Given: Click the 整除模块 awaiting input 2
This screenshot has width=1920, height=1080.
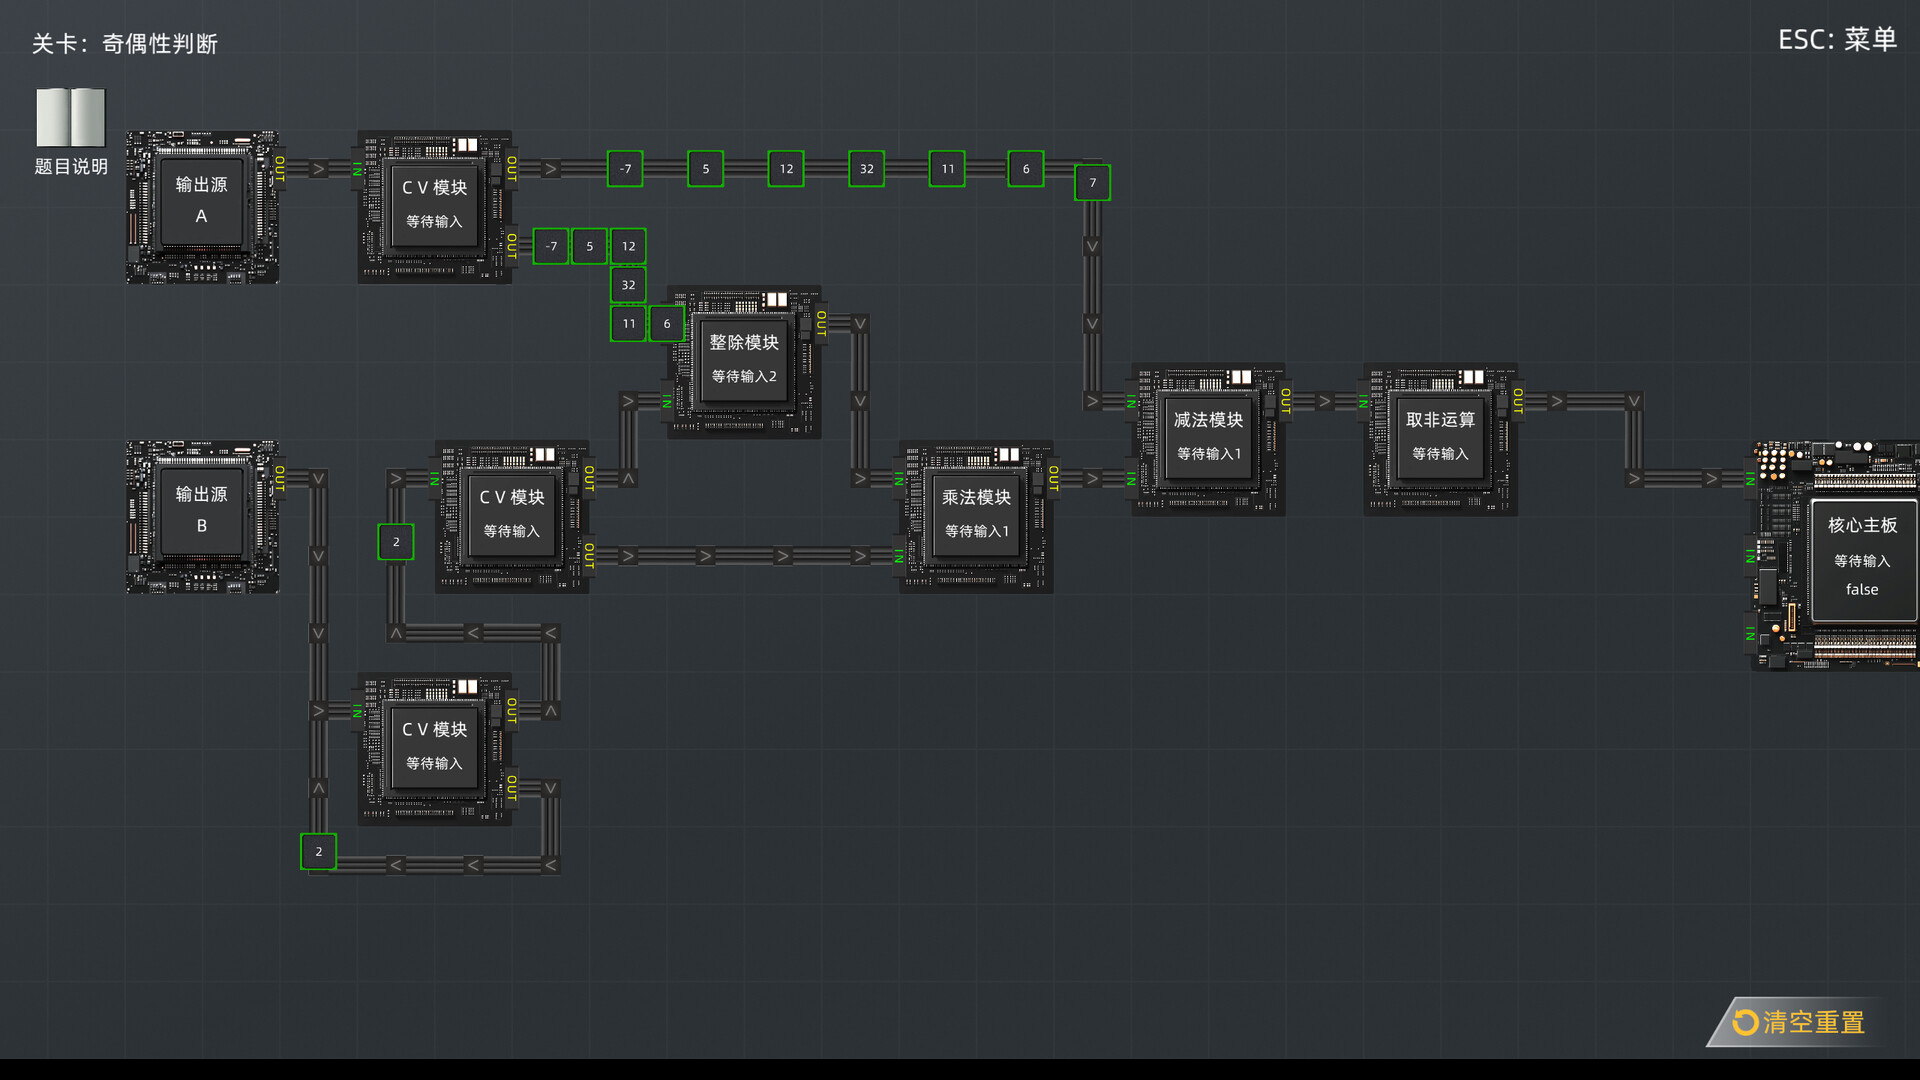Looking at the screenshot, I should pos(743,362).
